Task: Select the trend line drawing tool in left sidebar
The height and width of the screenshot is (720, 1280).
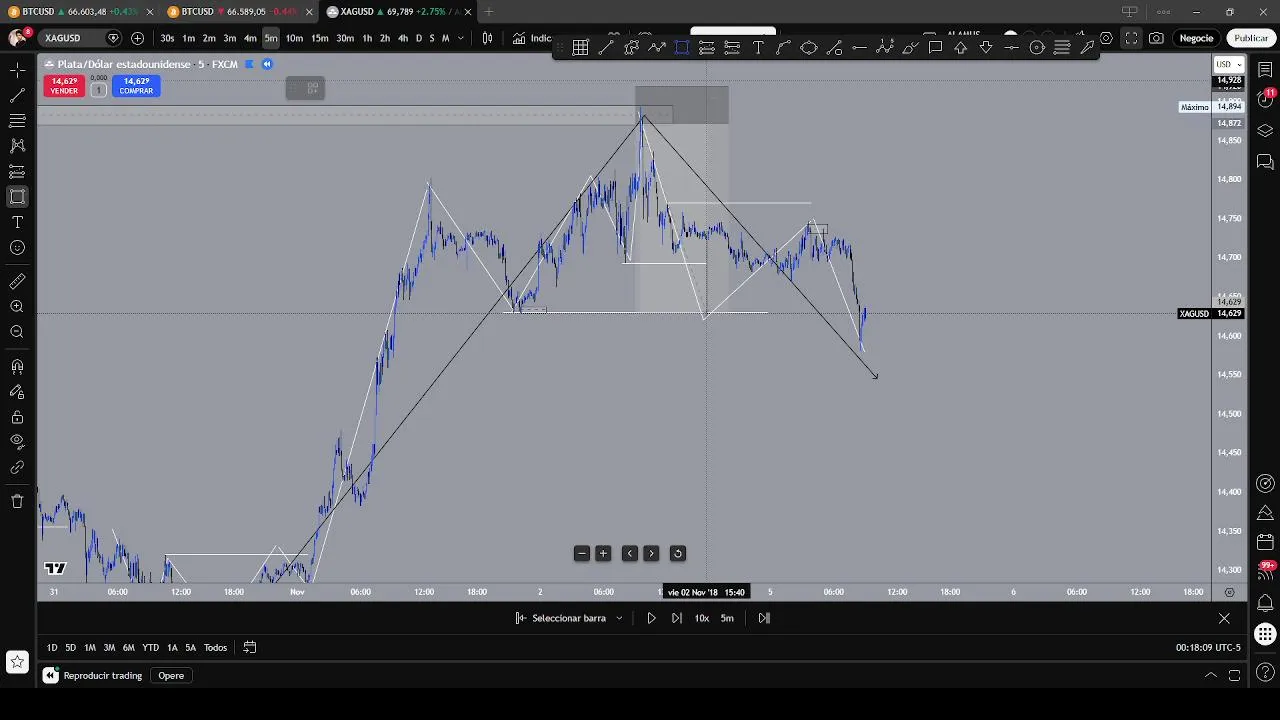Action: [17, 96]
